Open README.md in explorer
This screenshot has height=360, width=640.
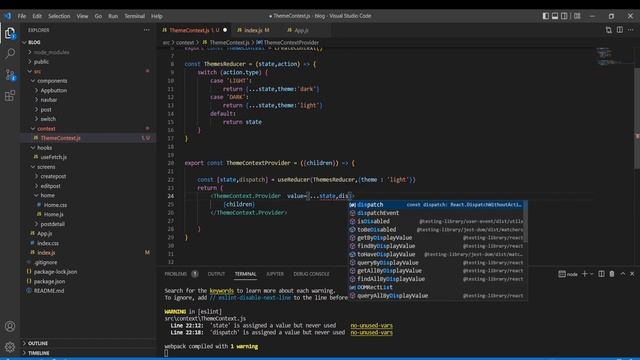pyautogui.click(x=88, y=291)
